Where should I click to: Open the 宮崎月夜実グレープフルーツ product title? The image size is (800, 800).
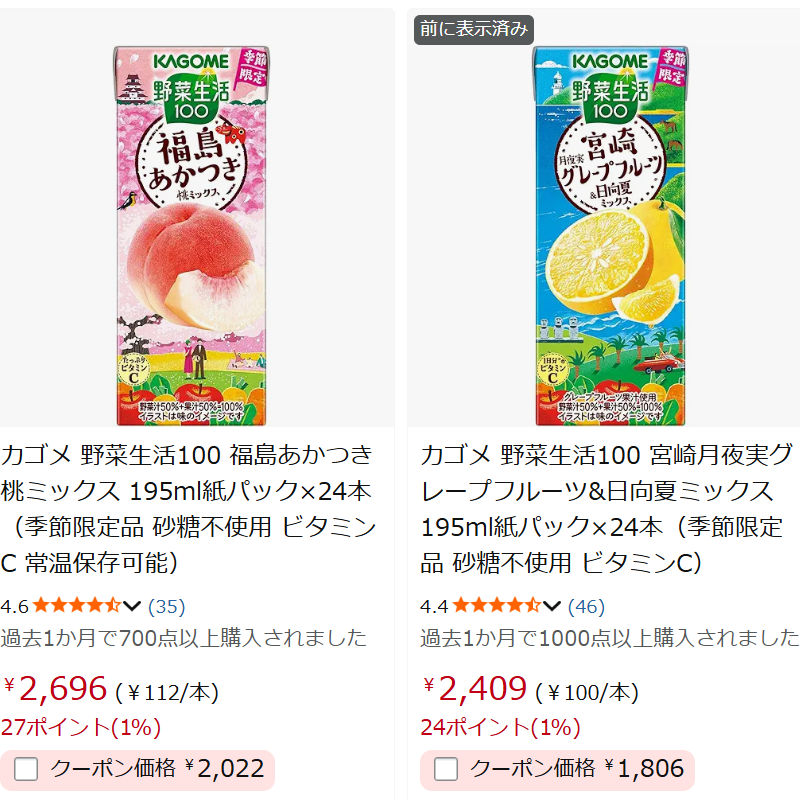pos(606,509)
